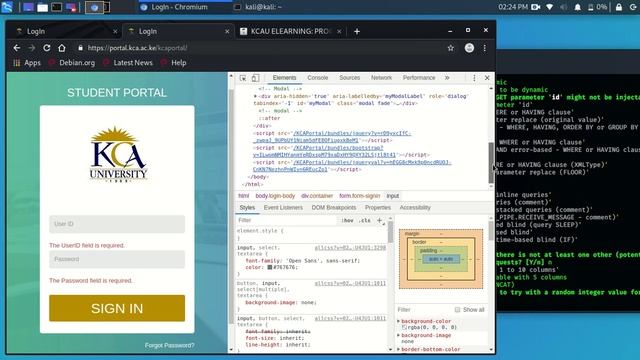Image resolution: width=640 pixels, height=360 pixels.
Task: Toggle device toolbar in DevTools
Action: coord(255,78)
